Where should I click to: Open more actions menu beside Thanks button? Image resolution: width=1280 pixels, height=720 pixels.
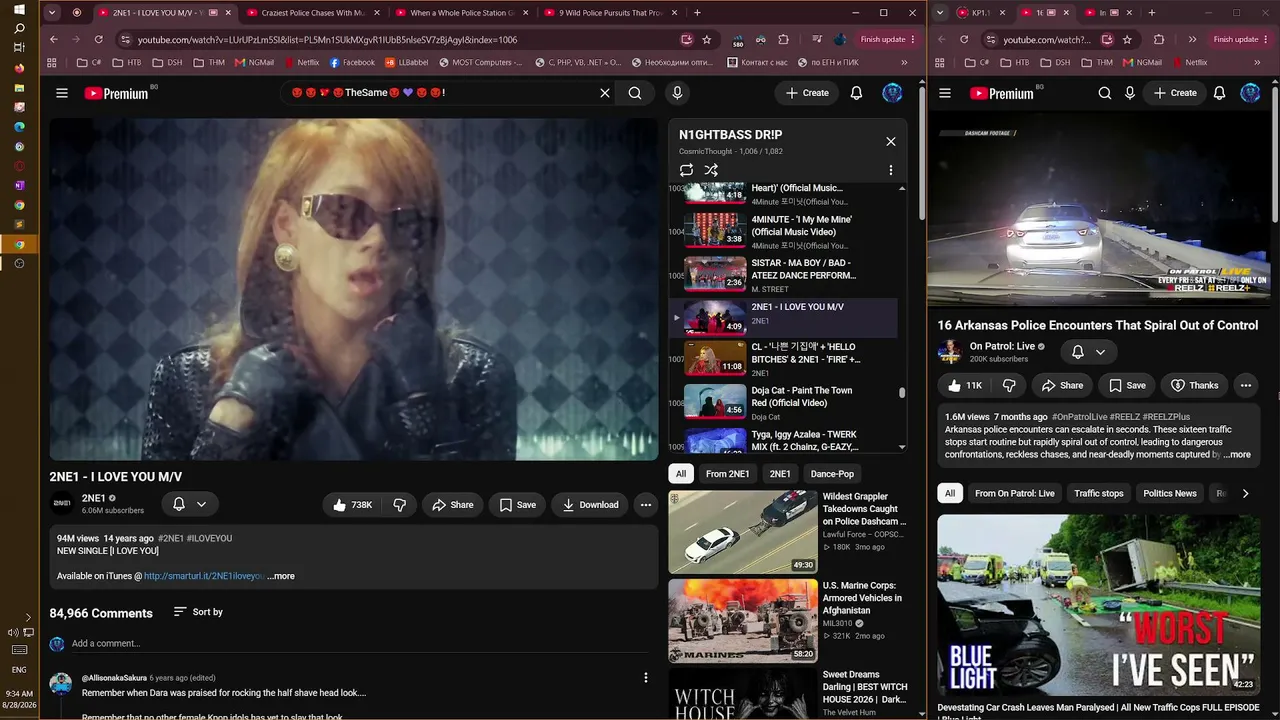tap(1246, 385)
